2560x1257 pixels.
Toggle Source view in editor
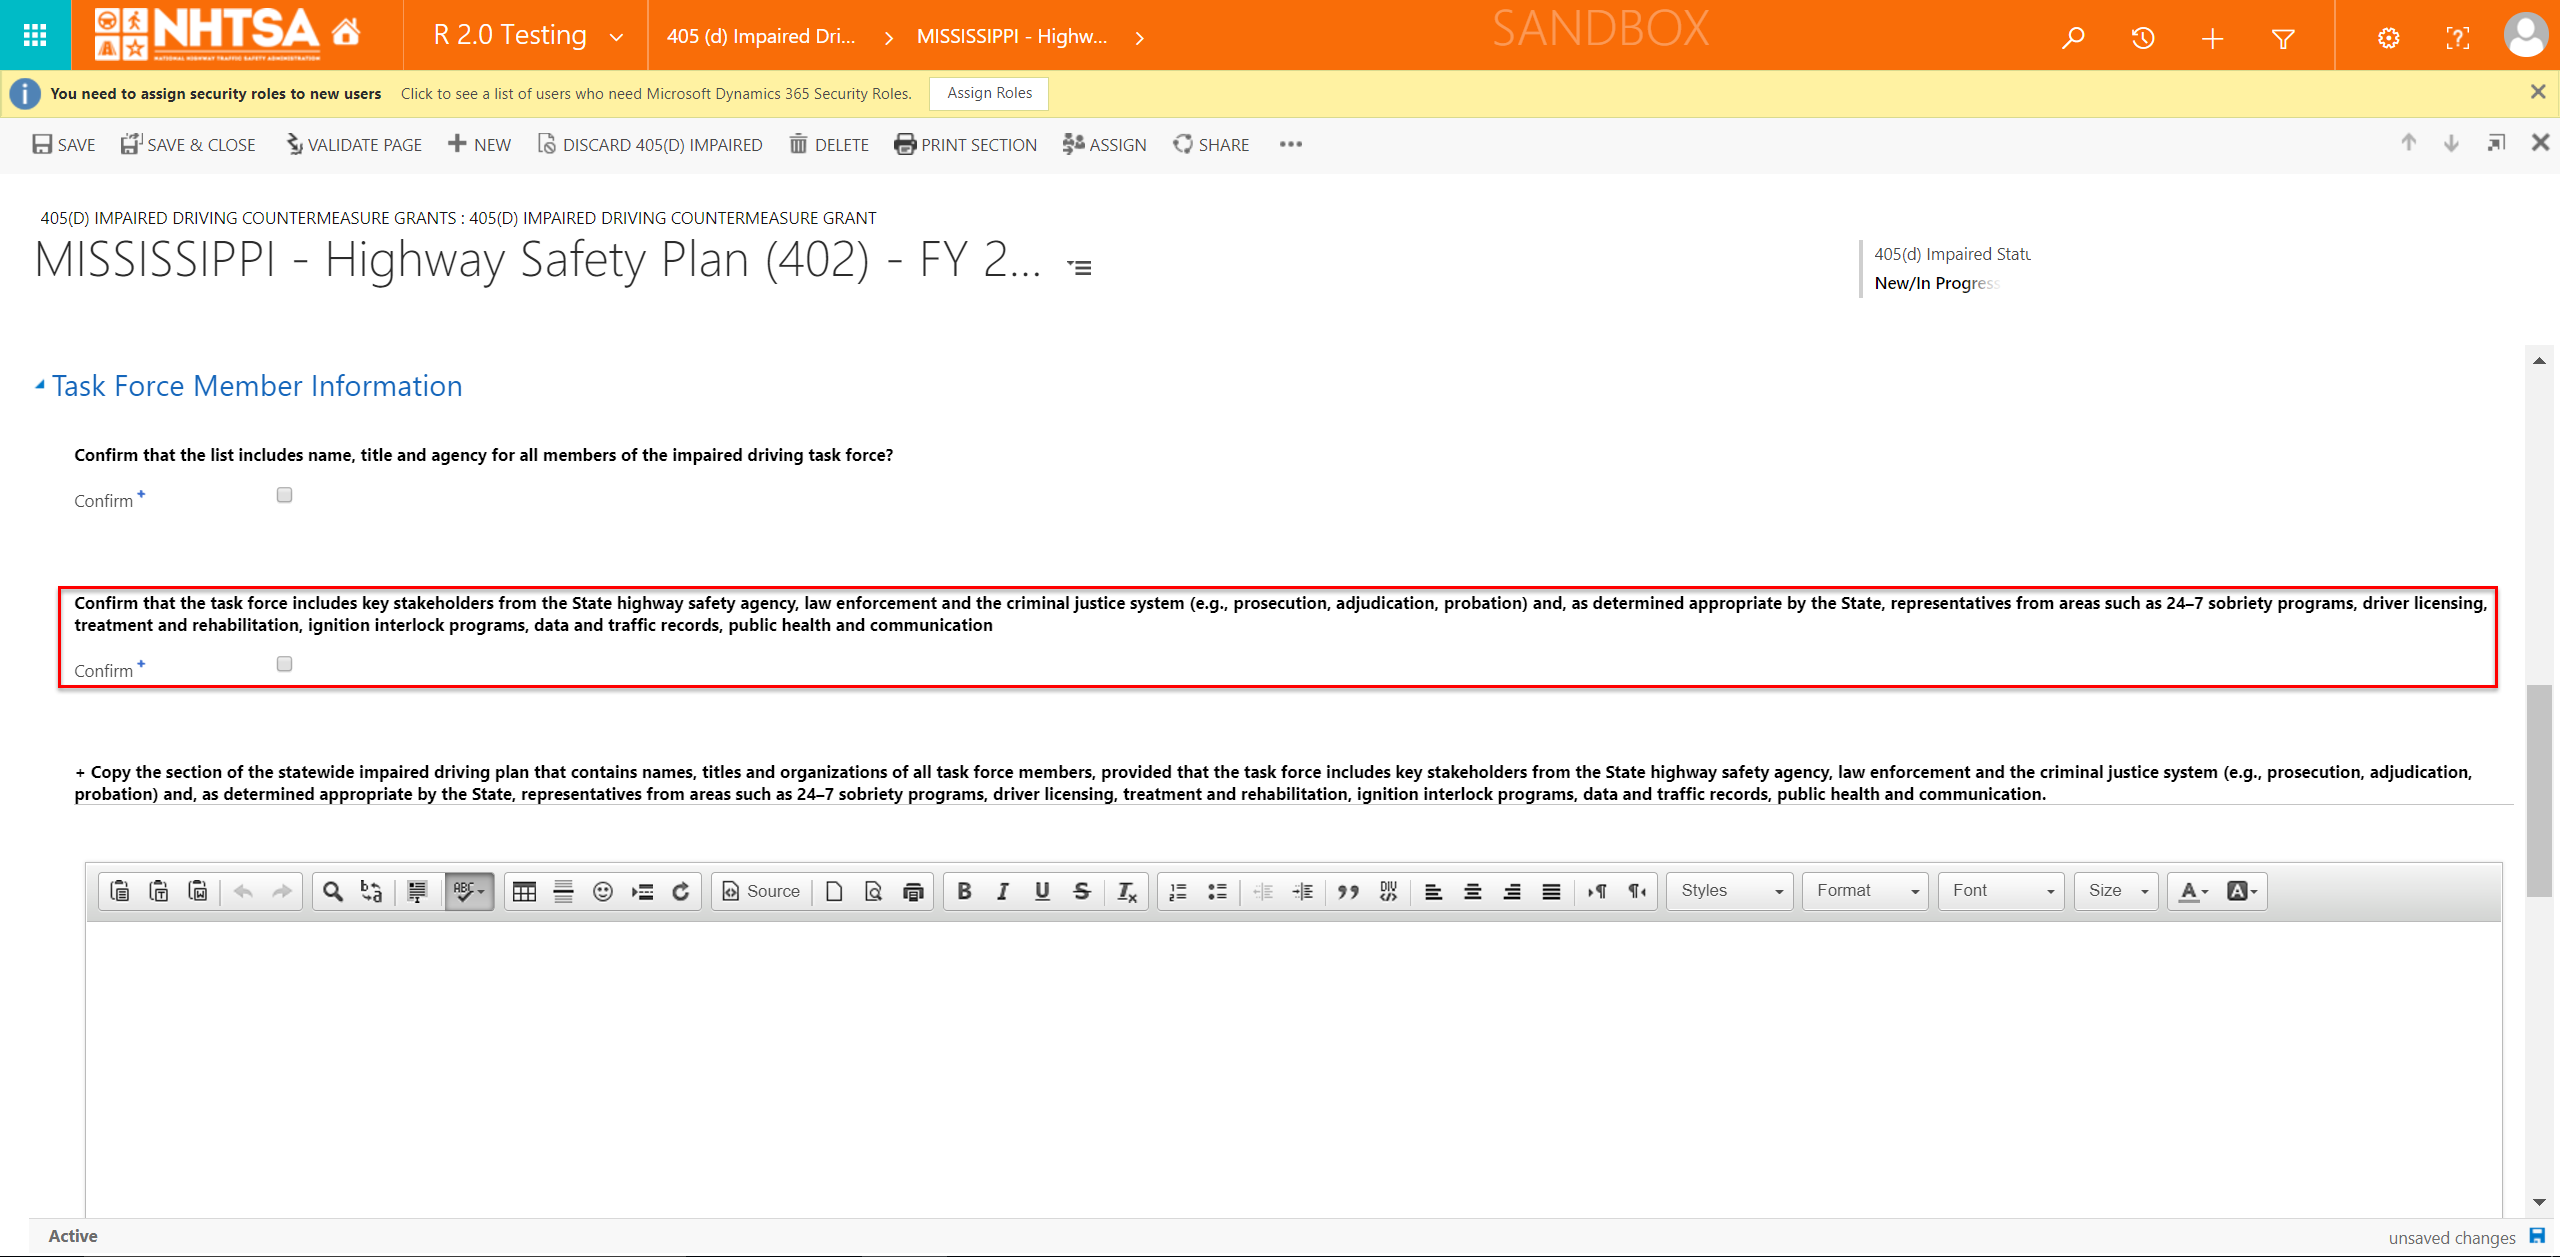(761, 891)
